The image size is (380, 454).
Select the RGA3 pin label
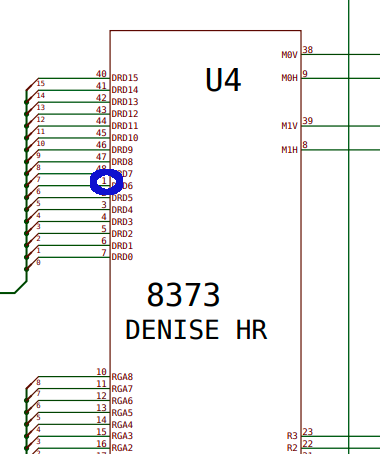tap(122, 436)
